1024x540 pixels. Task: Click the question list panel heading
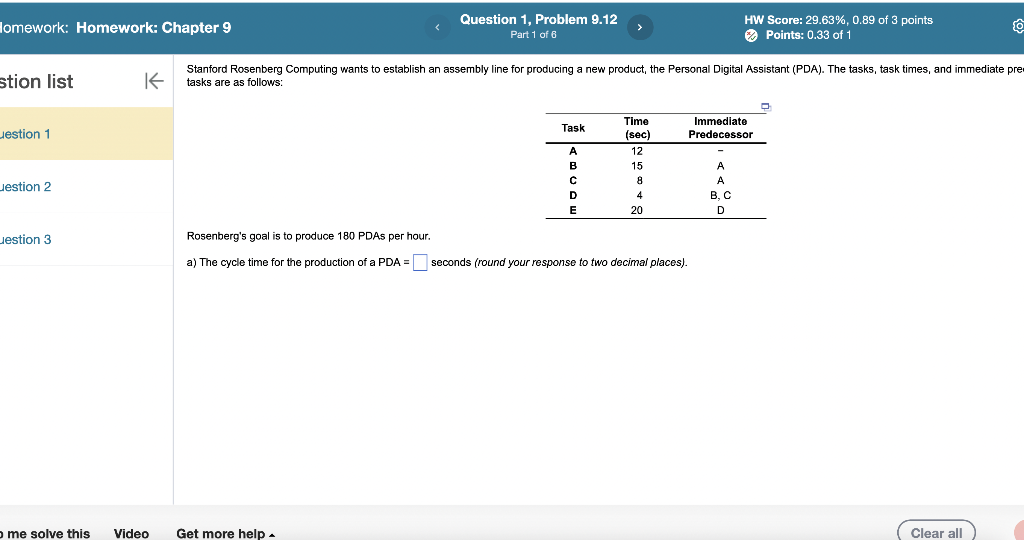[x=37, y=81]
